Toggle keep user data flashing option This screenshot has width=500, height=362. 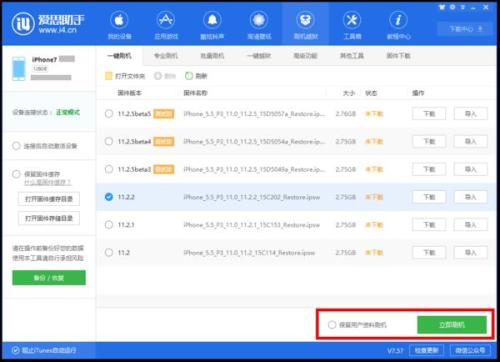point(332,325)
